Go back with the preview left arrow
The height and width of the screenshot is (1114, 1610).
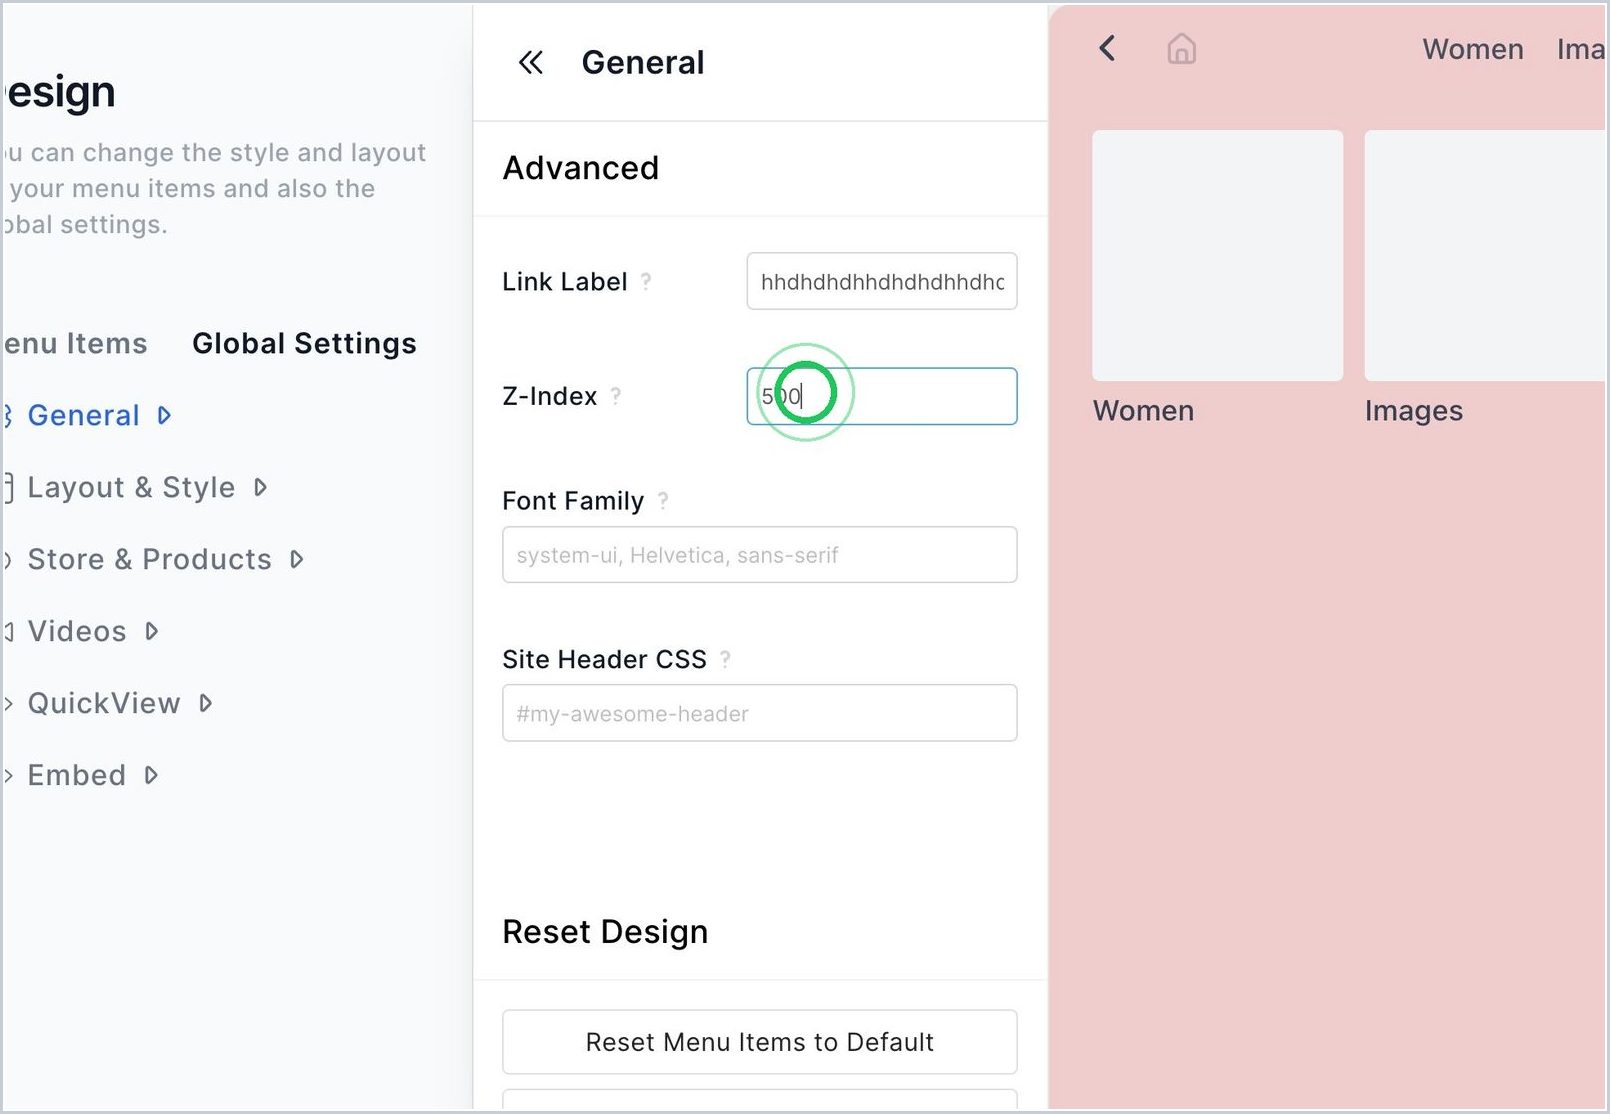pyautogui.click(x=1107, y=48)
